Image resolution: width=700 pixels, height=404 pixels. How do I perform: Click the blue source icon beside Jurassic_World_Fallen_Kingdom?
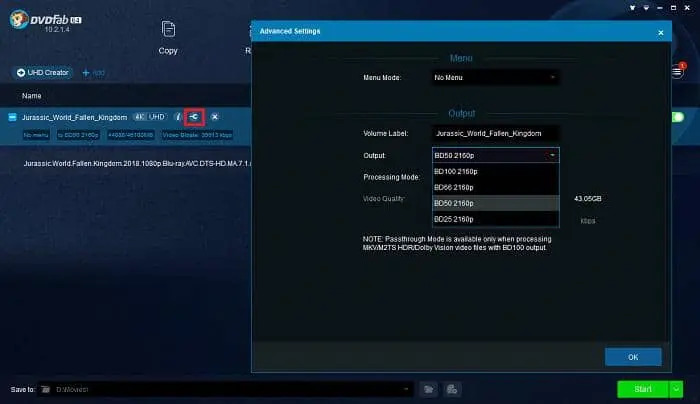pos(12,117)
